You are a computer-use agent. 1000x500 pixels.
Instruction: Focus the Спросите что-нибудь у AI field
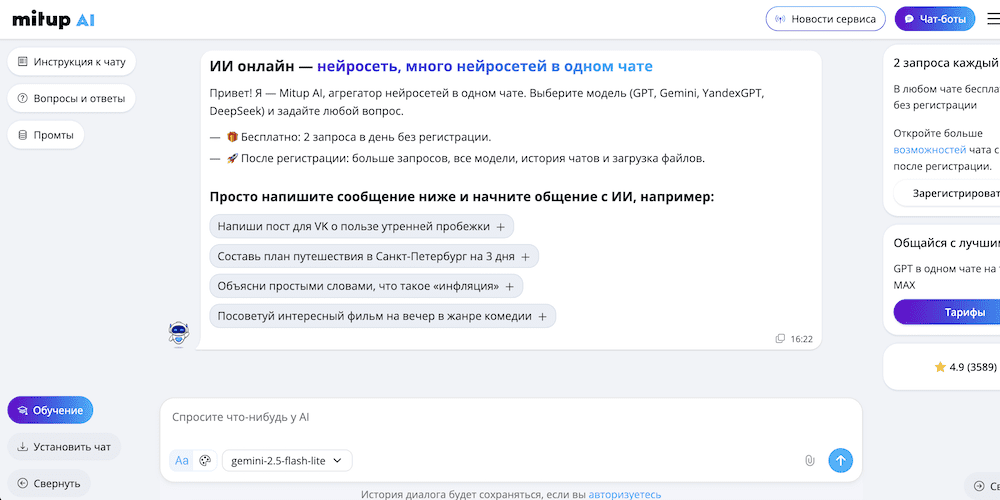click(510, 418)
